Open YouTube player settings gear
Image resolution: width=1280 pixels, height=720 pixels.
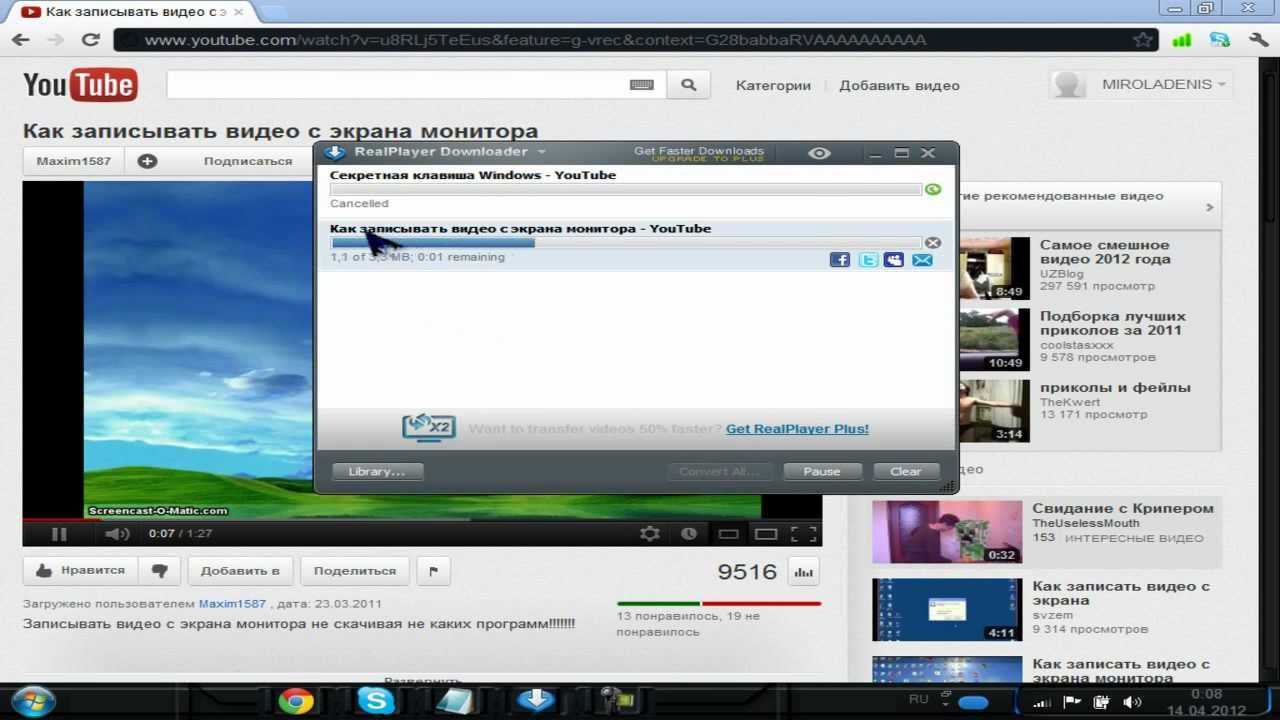(650, 534)
